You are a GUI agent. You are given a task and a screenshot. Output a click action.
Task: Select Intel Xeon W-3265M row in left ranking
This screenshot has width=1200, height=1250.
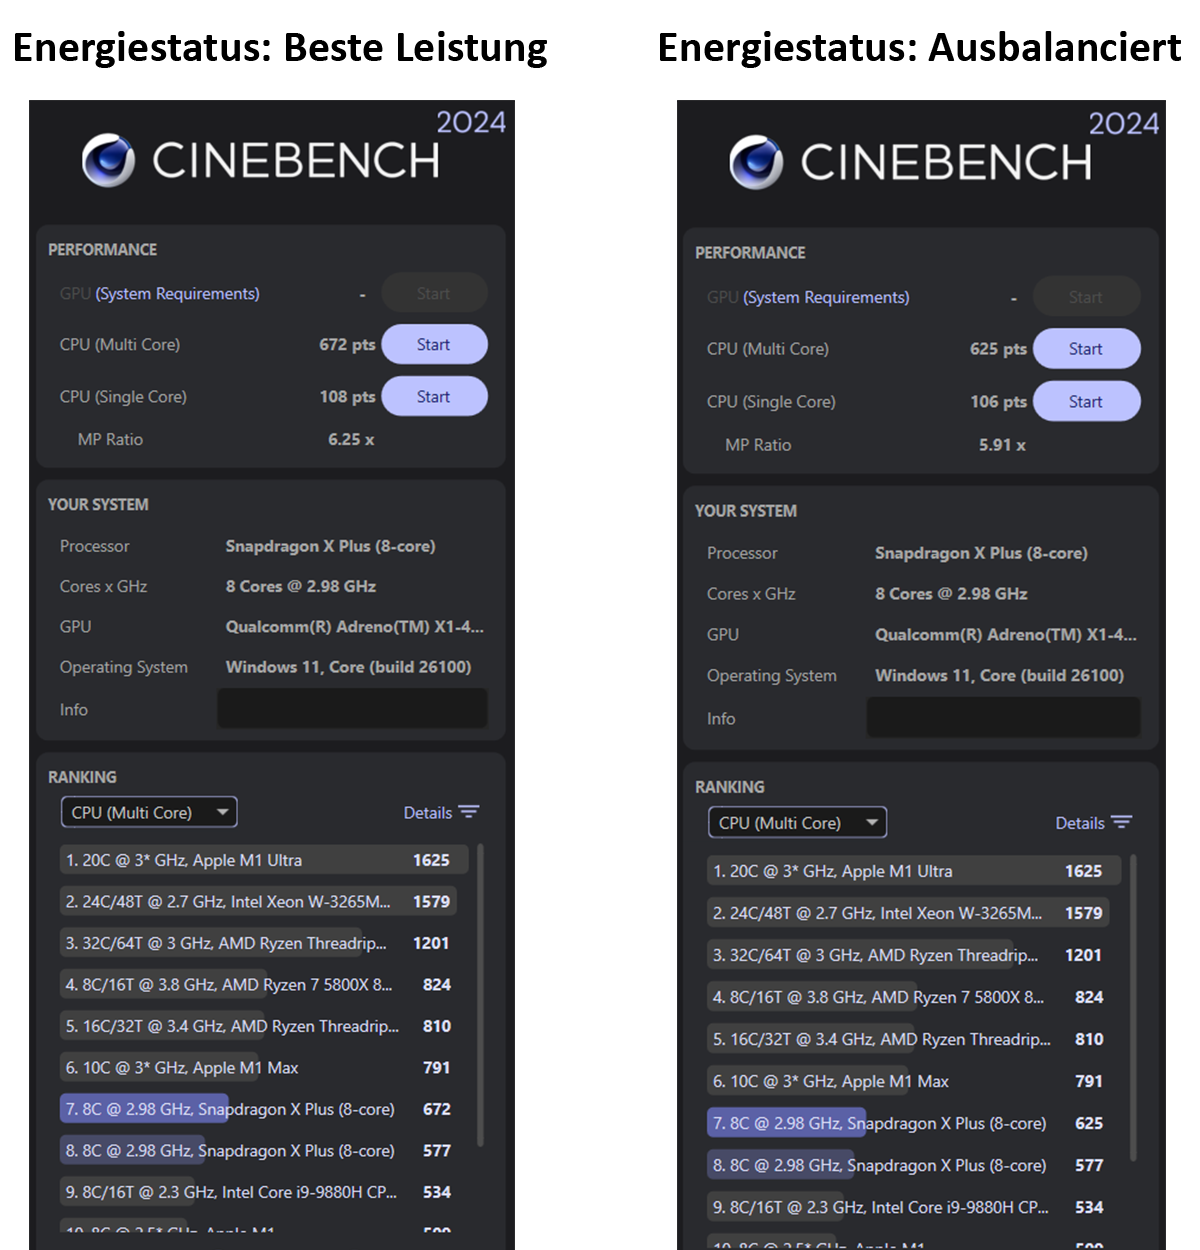[259, 901]
